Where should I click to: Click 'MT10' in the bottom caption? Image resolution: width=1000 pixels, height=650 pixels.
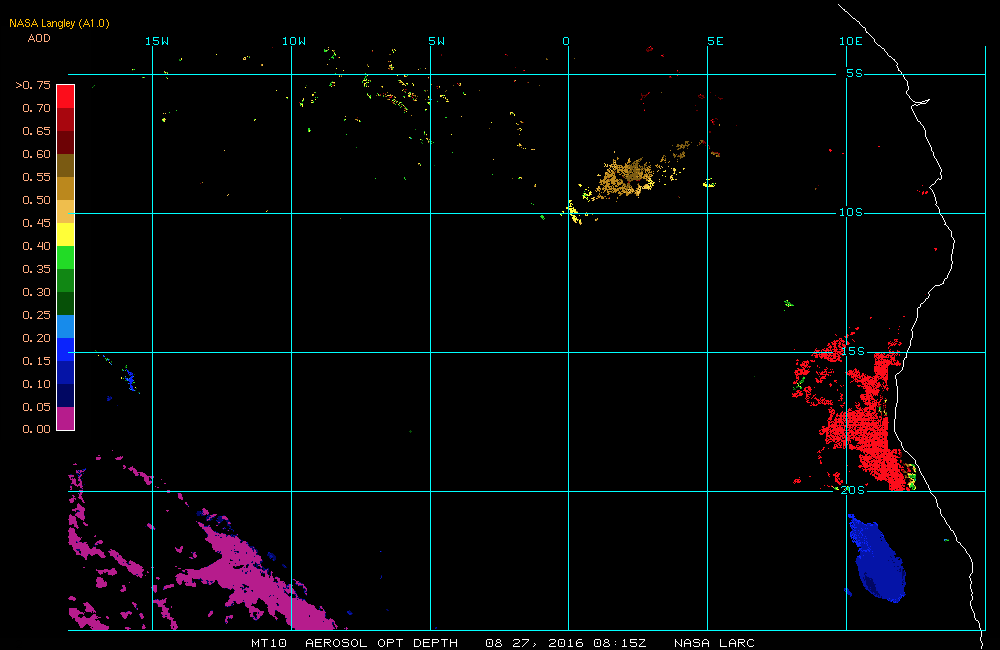point(268,643)
